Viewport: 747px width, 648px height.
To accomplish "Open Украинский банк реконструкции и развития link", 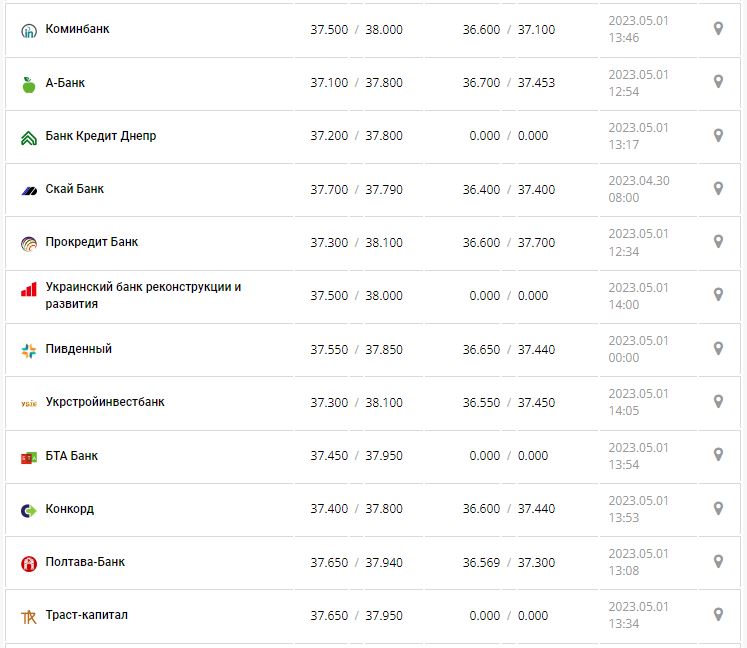I will tap(143, 295).
